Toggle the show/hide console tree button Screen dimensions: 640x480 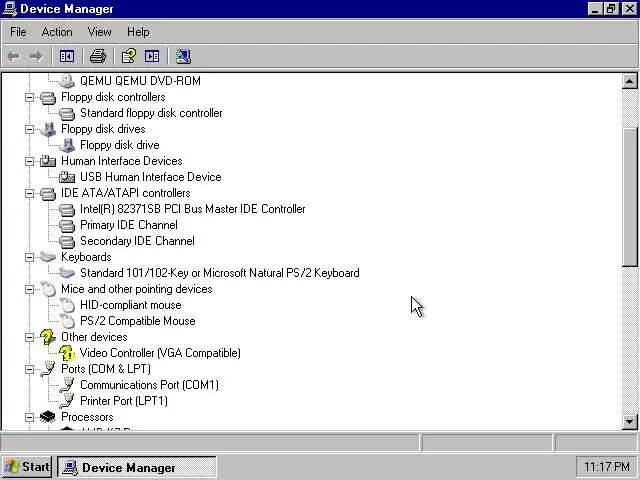point(67,56)
